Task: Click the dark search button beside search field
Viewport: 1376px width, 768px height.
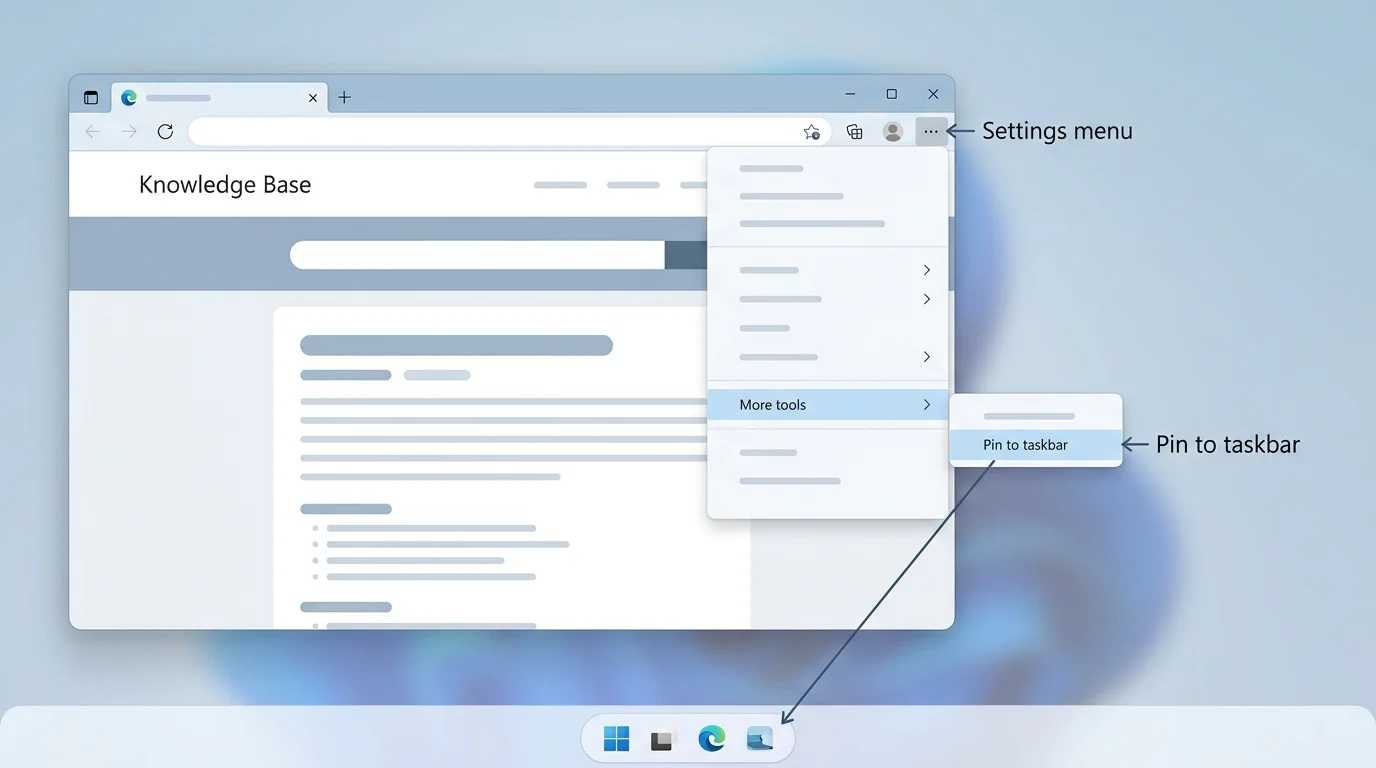Action: (x=686, y=255)
